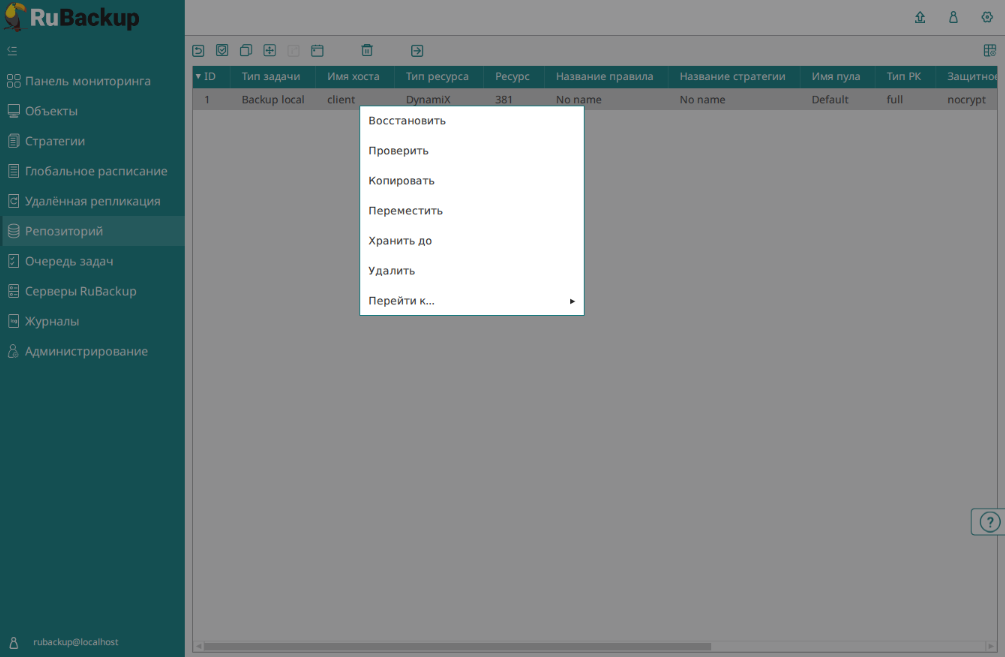Viewport: 1005px width, 657px height.
Task: Choose 'Хранить до' in the context menu
Action: coord(400,241)
